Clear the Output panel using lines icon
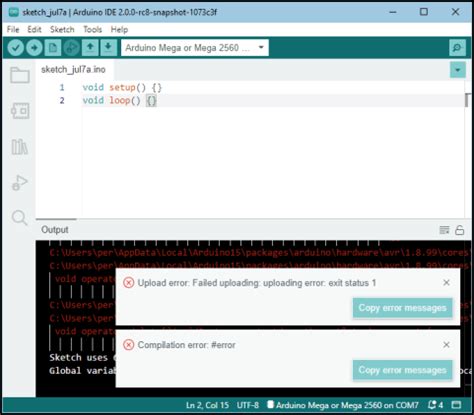This screenshot has width=474, height=415. point(444,230)
